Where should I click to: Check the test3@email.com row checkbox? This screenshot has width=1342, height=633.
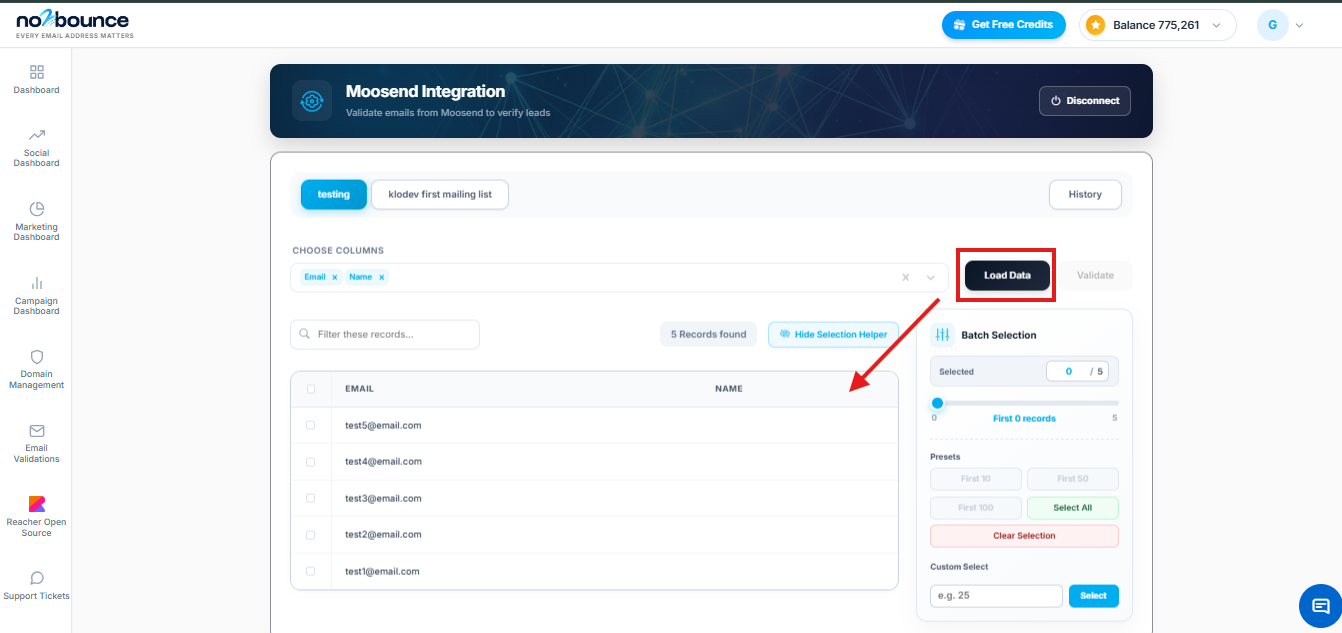[x=310, y=498]
